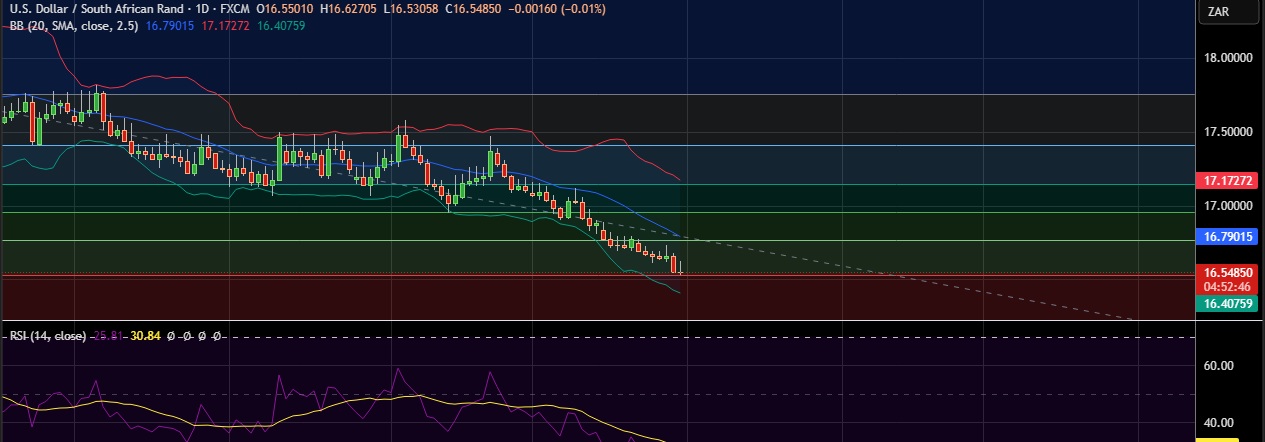This screenshot has height=442, width=1265.
Task: Click the purple RSI value 25.81
Action: 108,336
